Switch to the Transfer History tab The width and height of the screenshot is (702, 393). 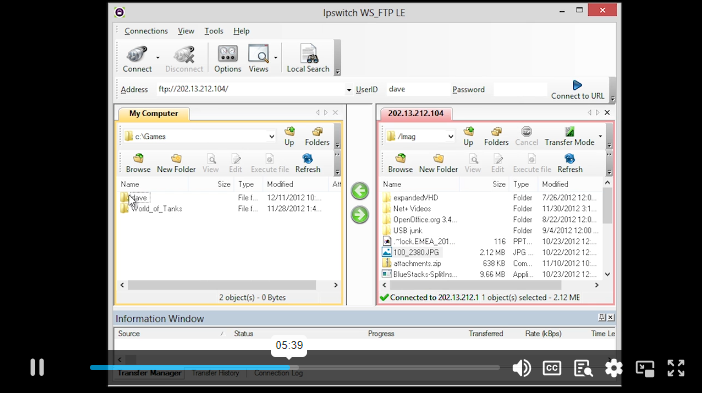point(215,373)
